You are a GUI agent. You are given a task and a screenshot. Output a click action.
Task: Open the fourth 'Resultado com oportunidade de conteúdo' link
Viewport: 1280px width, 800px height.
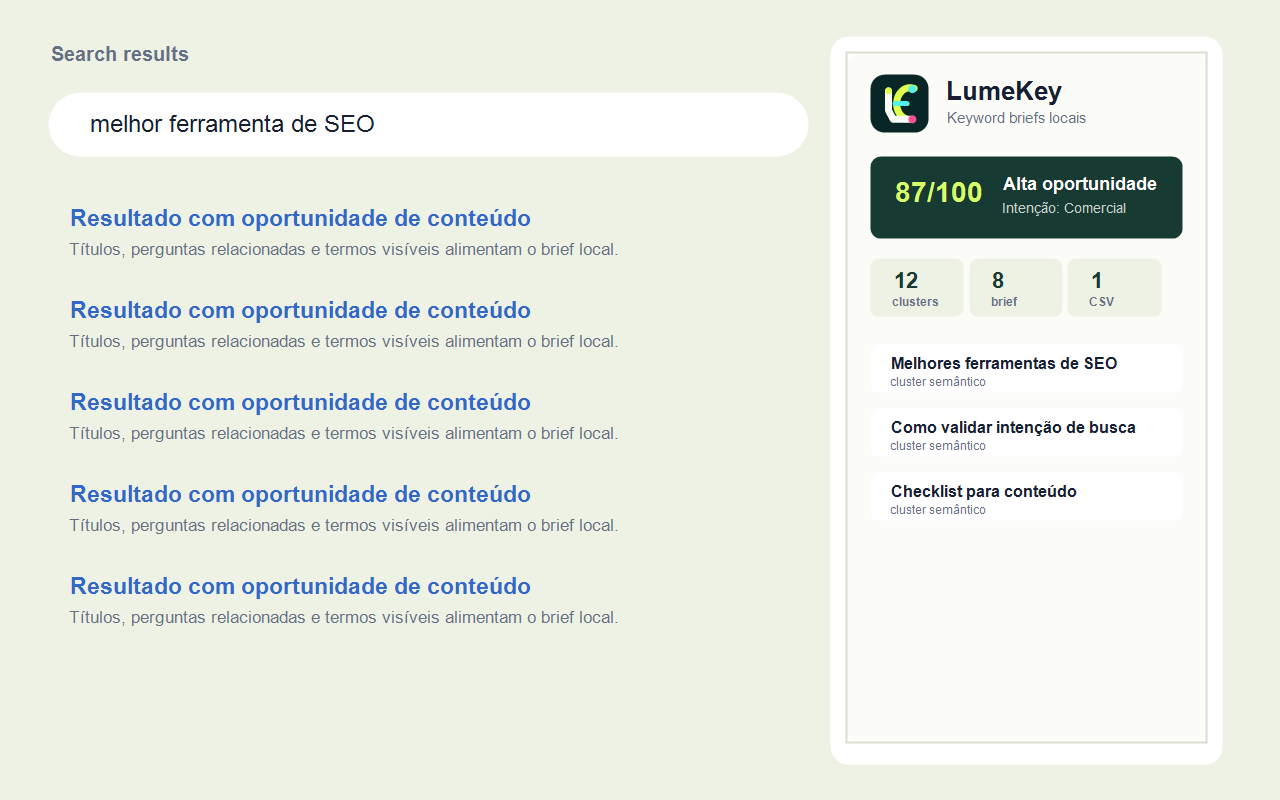coord(300,494)
